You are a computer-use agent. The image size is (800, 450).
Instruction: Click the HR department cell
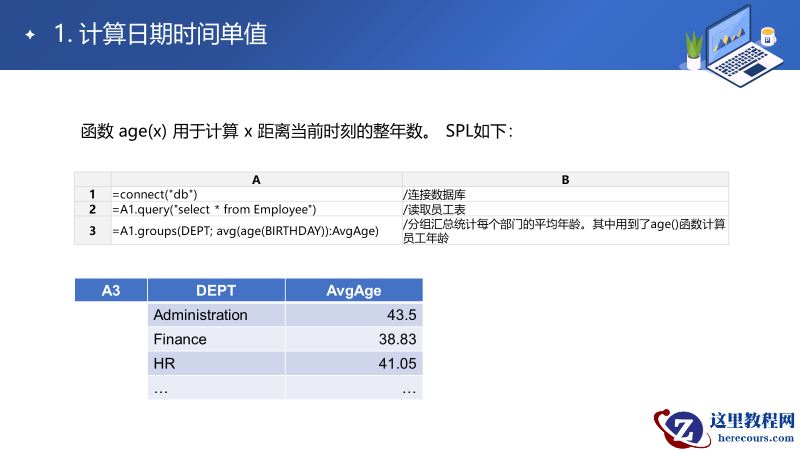click(216, 363)
